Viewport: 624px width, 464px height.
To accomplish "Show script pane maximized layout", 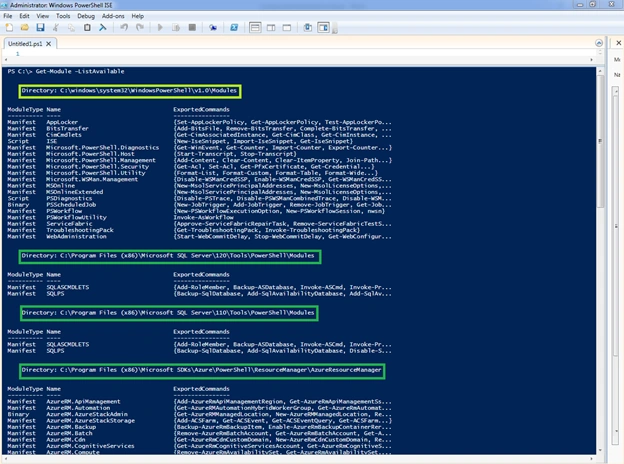I will [287, 27].
